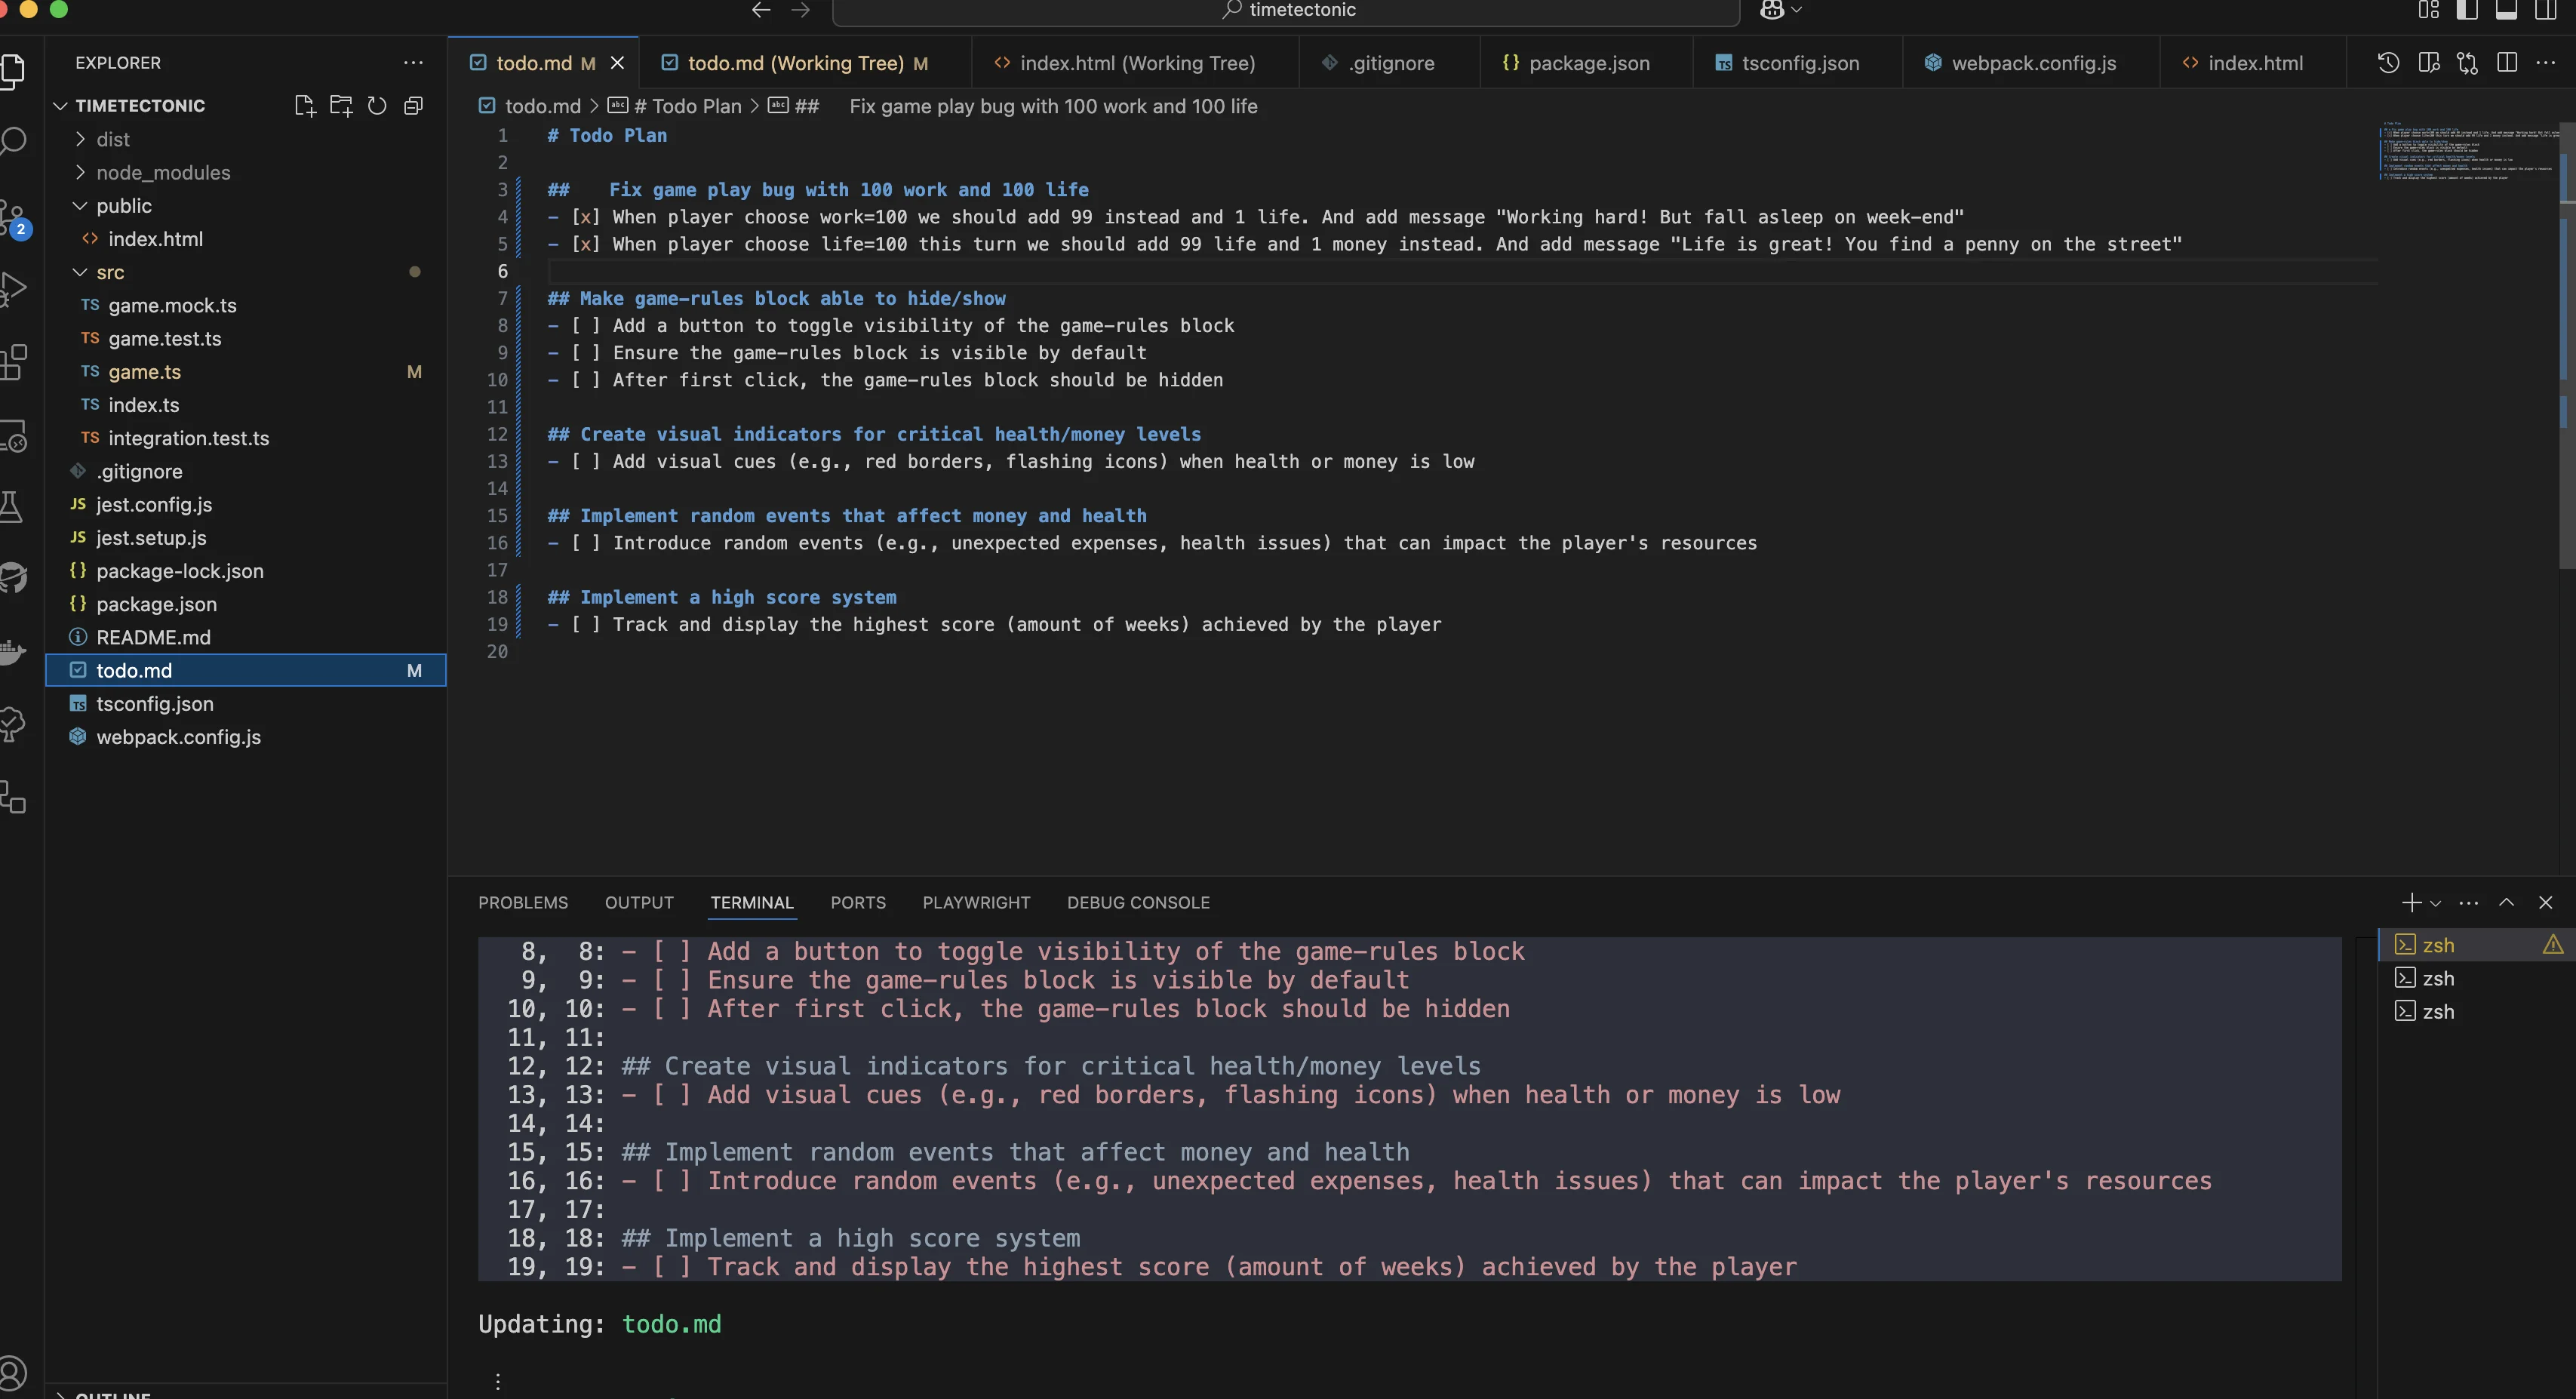Open the Search view in the activity bar
The image size is (2576, 1399).
pos(15,140)
